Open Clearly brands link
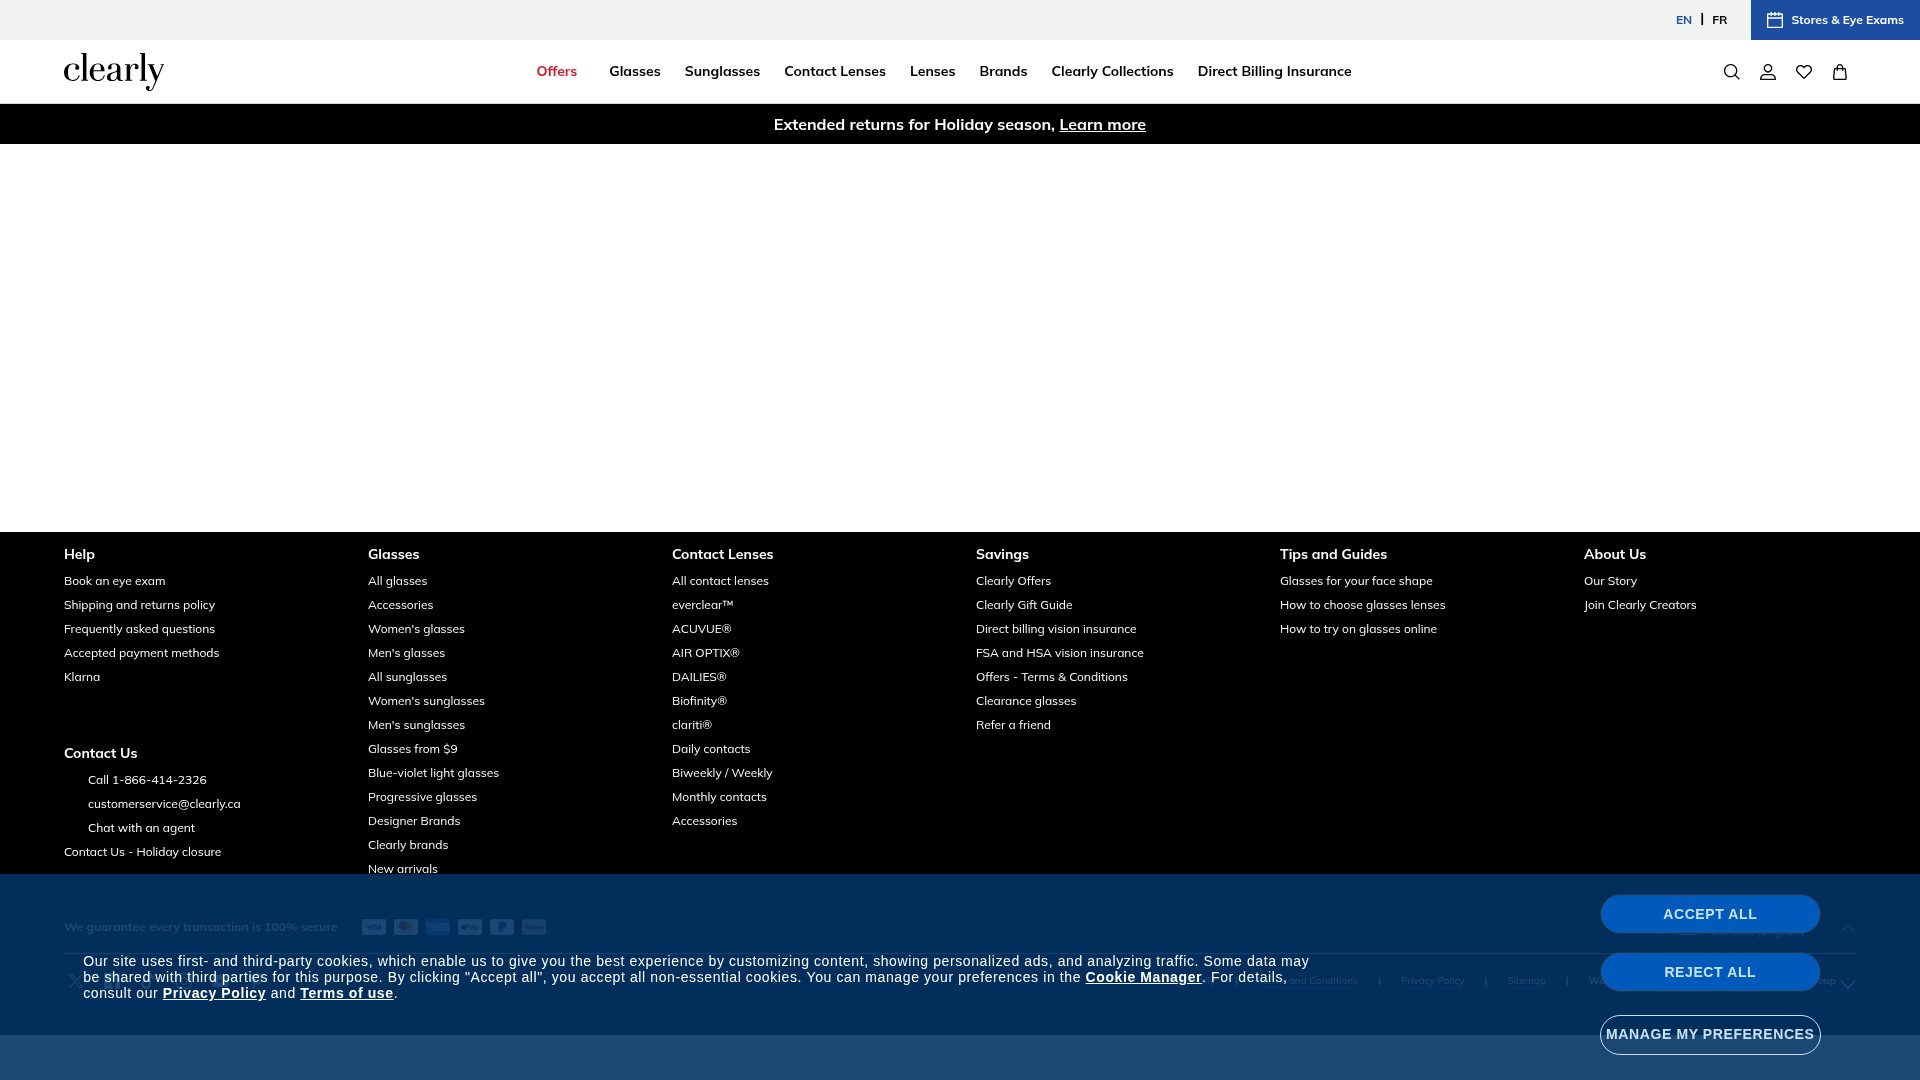Viewport: 1920px width, 1080px height. pos(408,845)
